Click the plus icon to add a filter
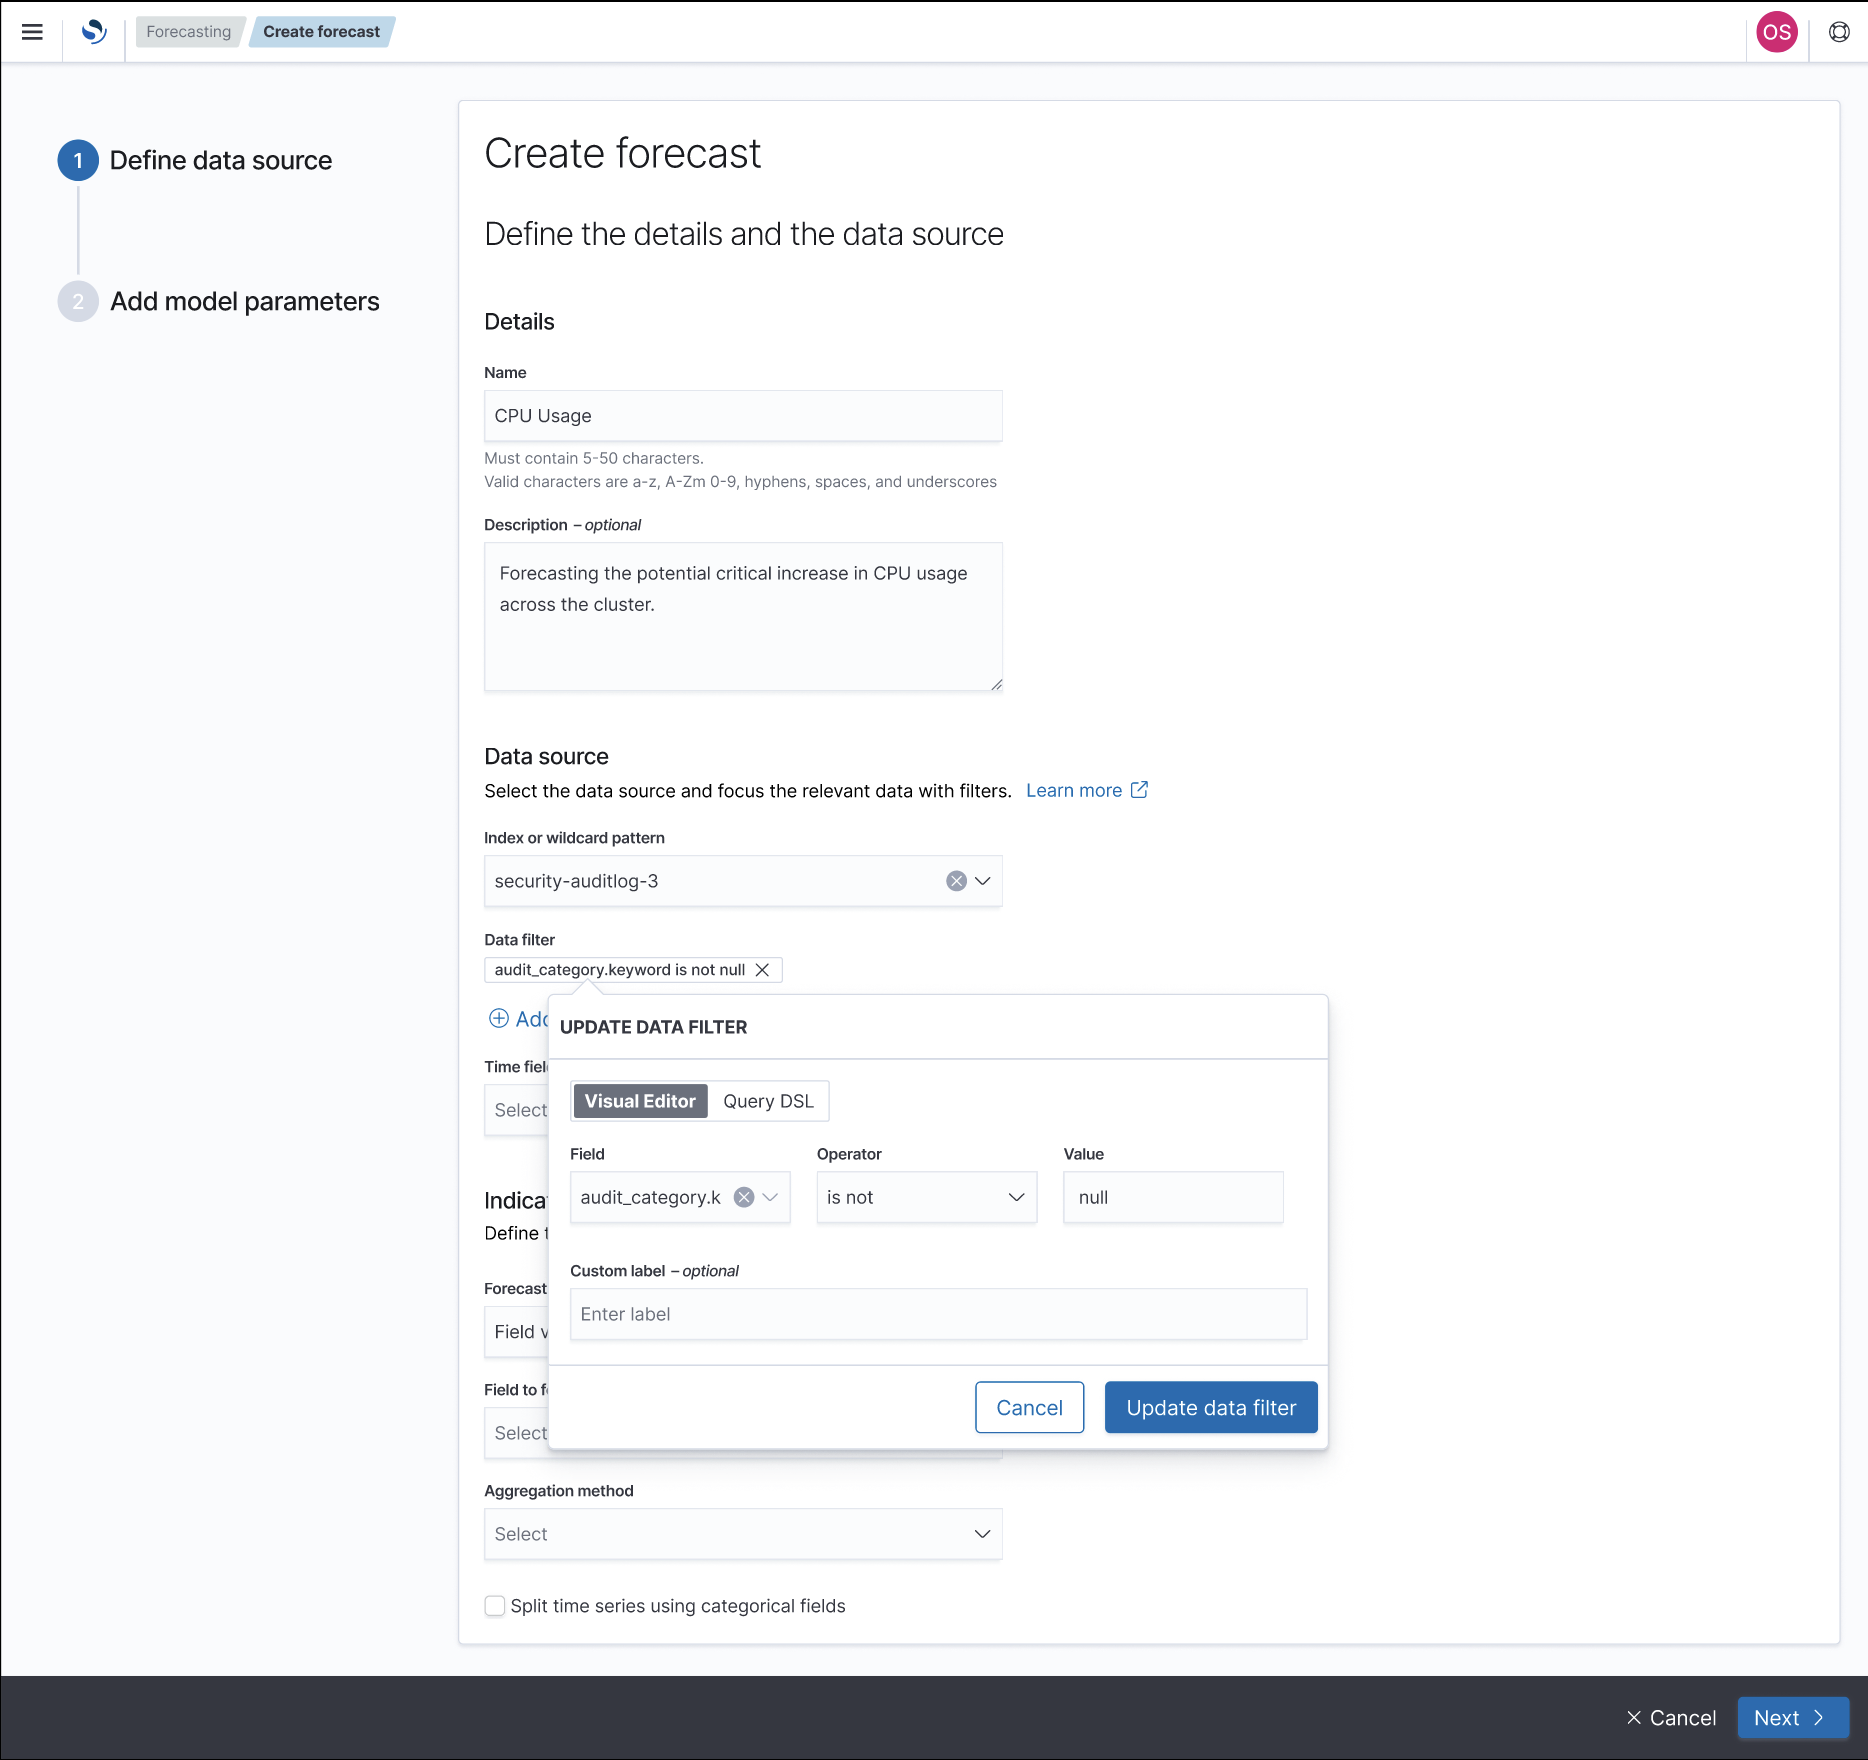 [499, 1018]
